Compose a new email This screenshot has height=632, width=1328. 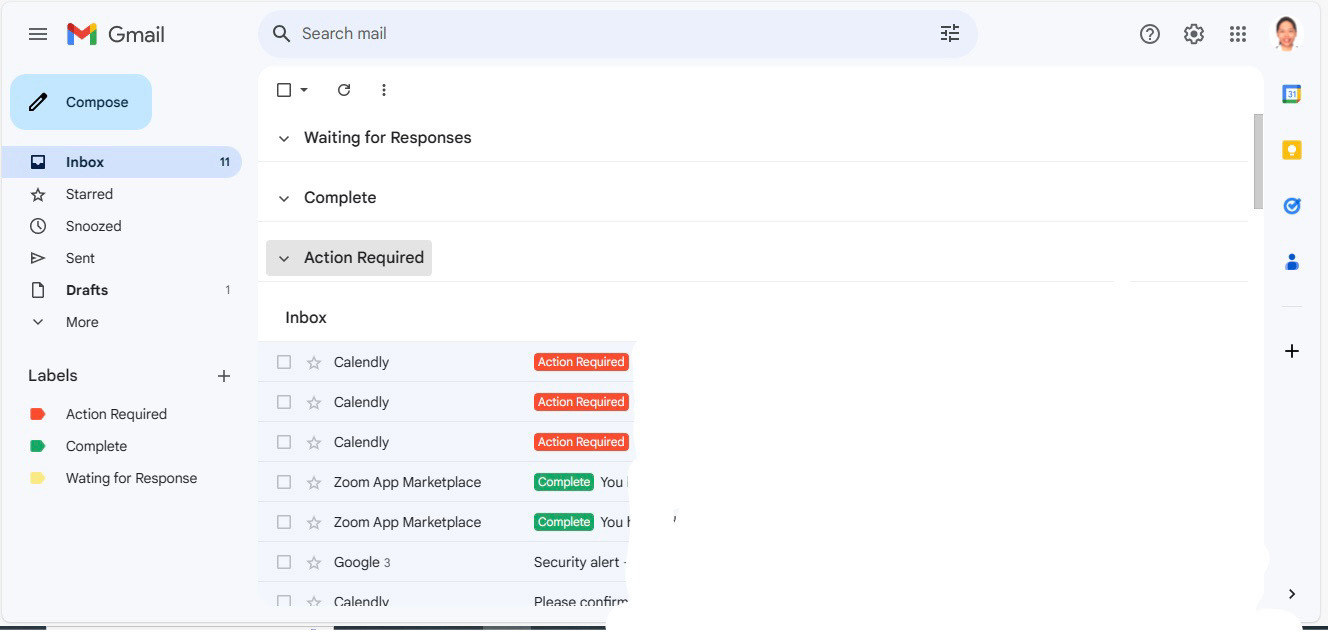click(81, 102)
